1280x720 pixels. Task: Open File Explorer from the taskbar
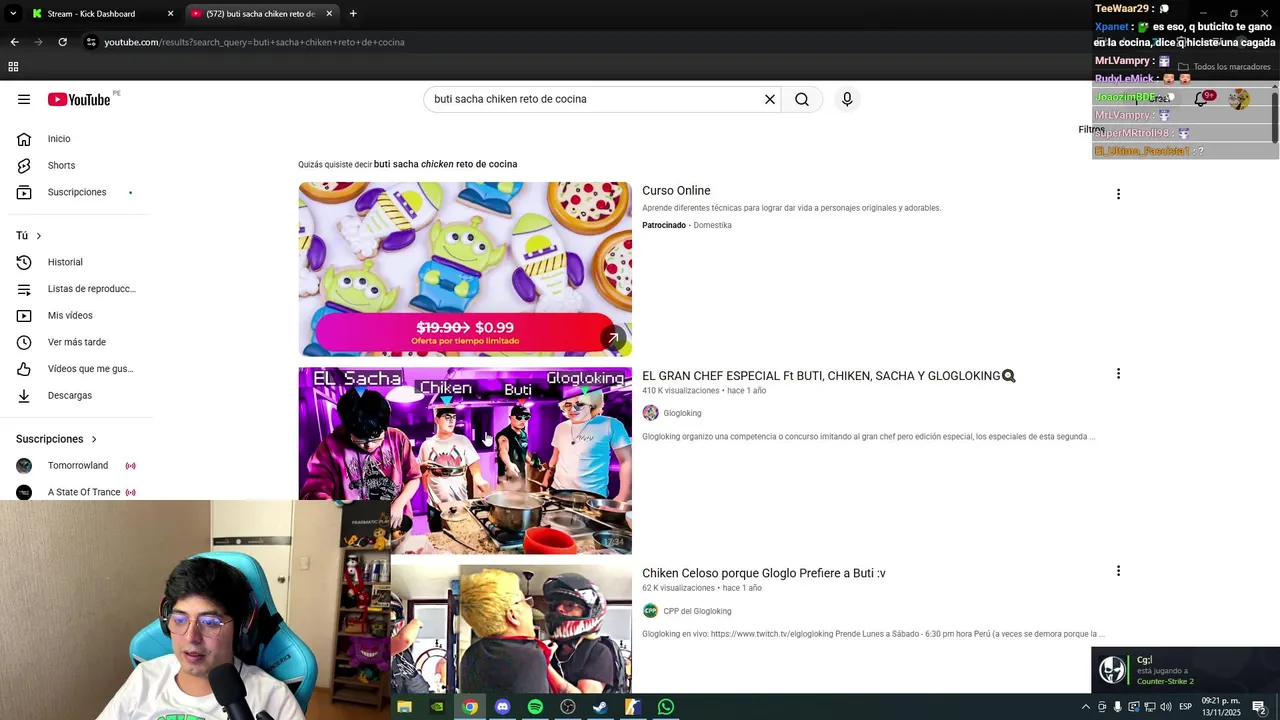pyautogui.click(x=404, y=707)
